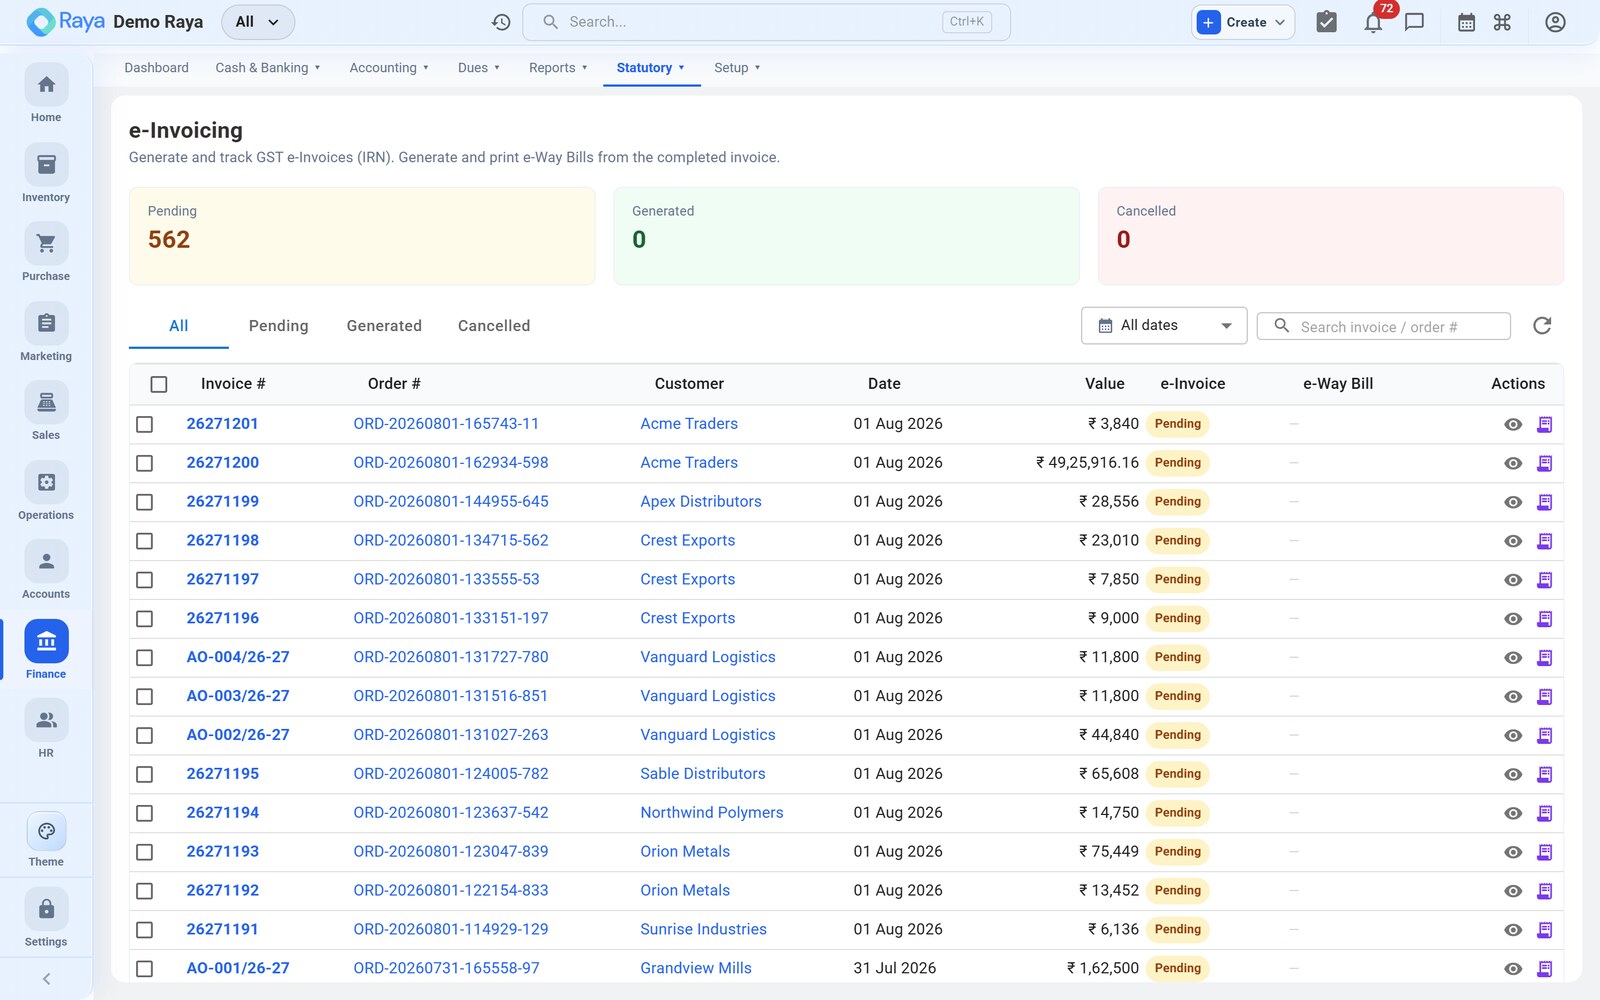Collapse the sidebar with the chevron

46,979
